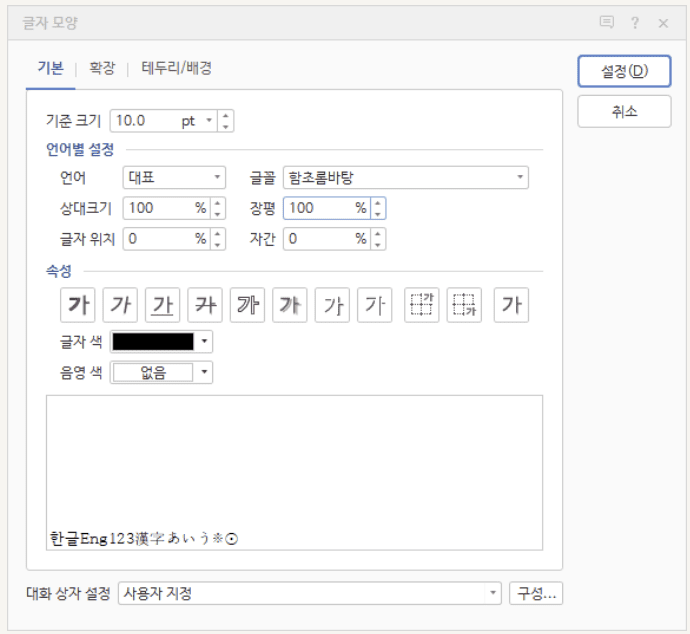Screen dimensions: 690x634
Task: Expand the 글꼴 font dropdown
Action: pos(405,178)
